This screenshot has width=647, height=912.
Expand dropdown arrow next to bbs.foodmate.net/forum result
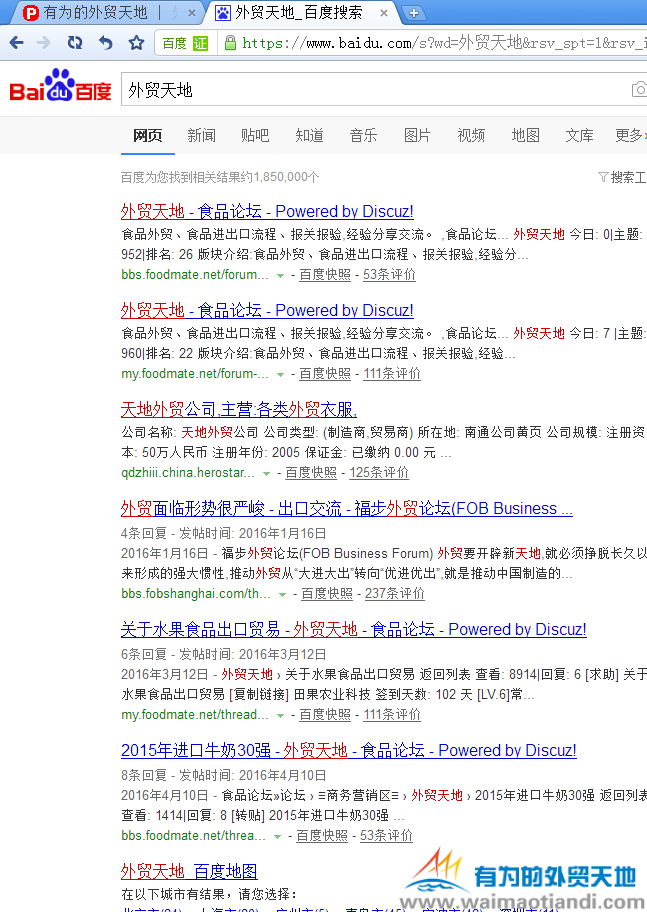[x=280, y=275]
